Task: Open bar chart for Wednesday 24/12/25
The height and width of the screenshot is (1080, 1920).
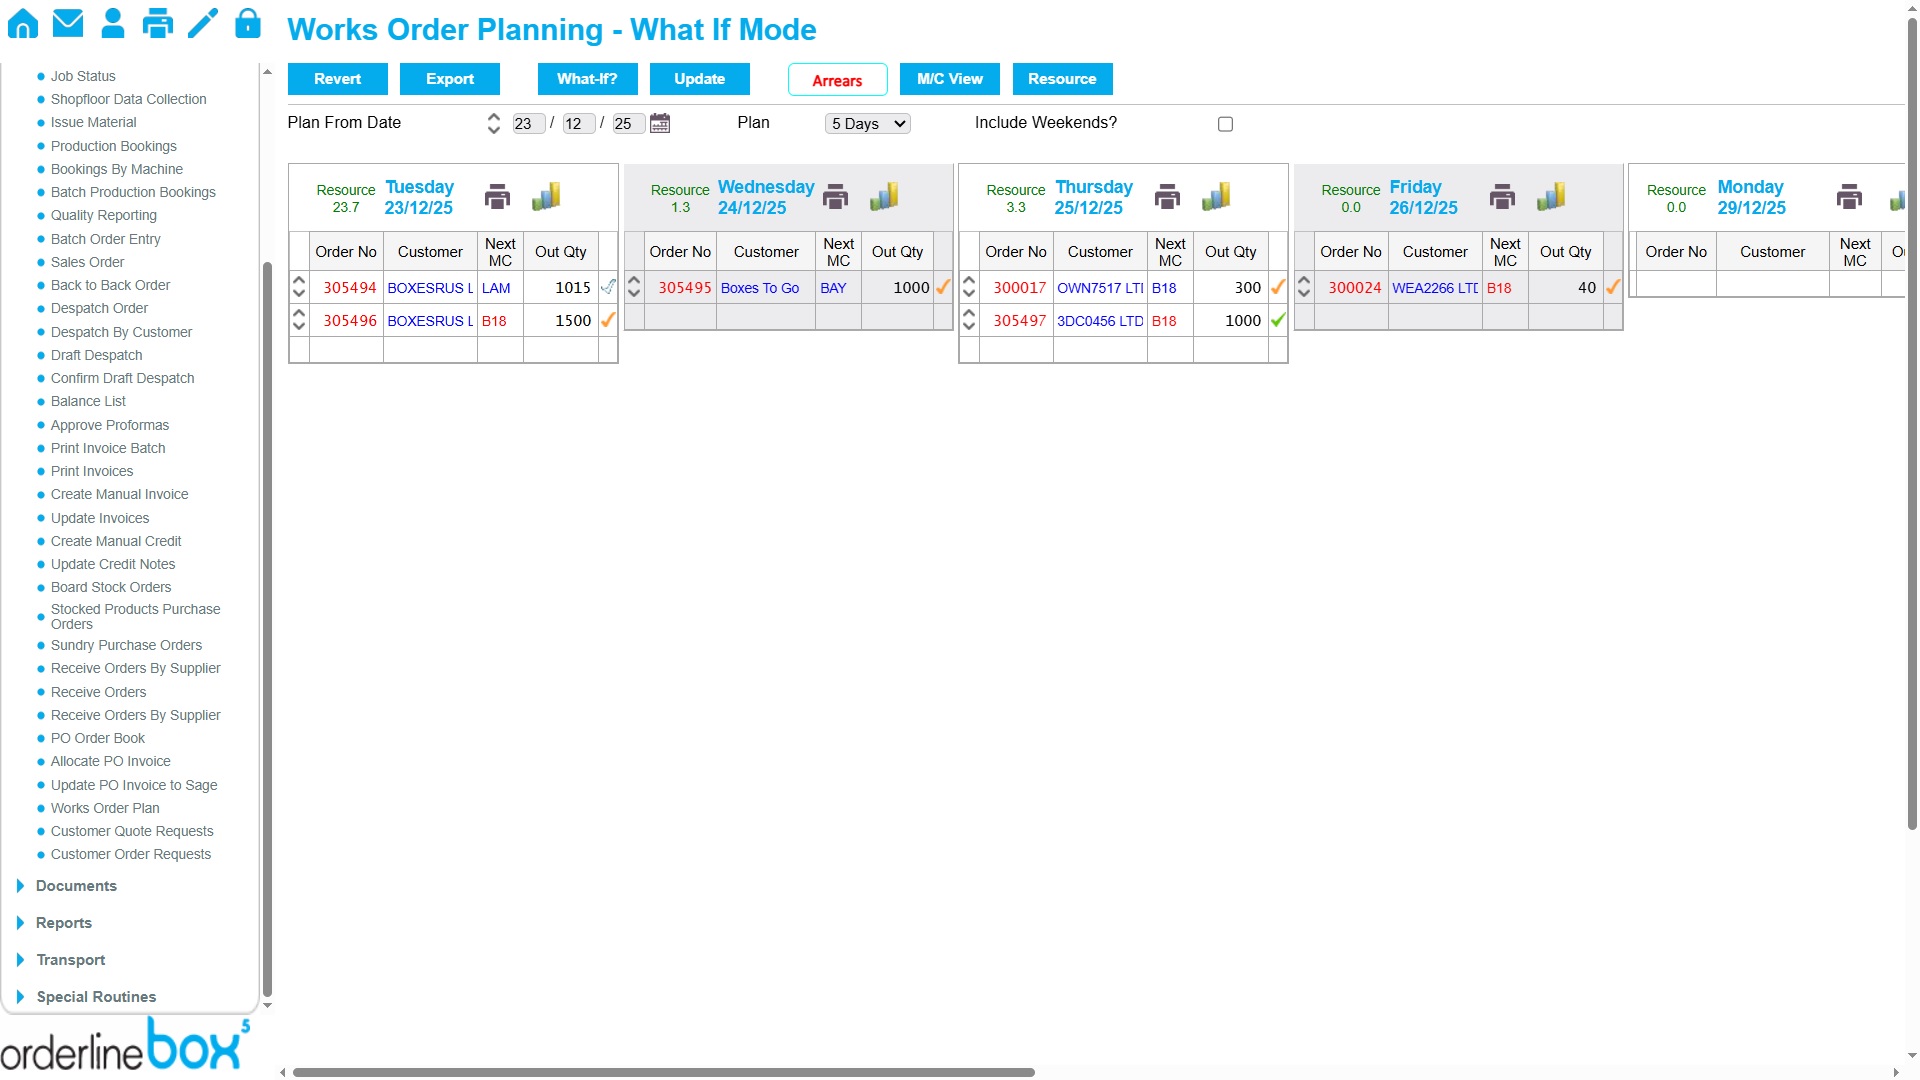Action: pyautogui.click(x=884, y=197)
